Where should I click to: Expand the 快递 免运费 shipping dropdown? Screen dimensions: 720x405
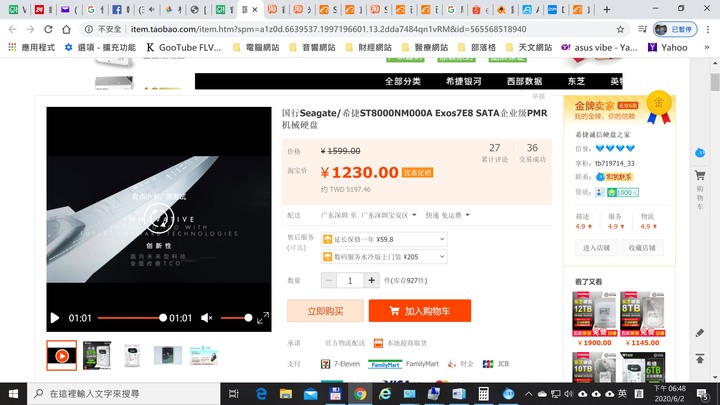coord(448,215)
